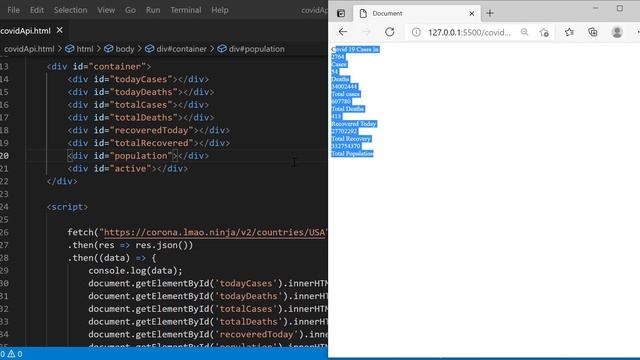Click the warnings icon in the status bar
Screen dimensions: 640x360
click(x=11, y=354)
